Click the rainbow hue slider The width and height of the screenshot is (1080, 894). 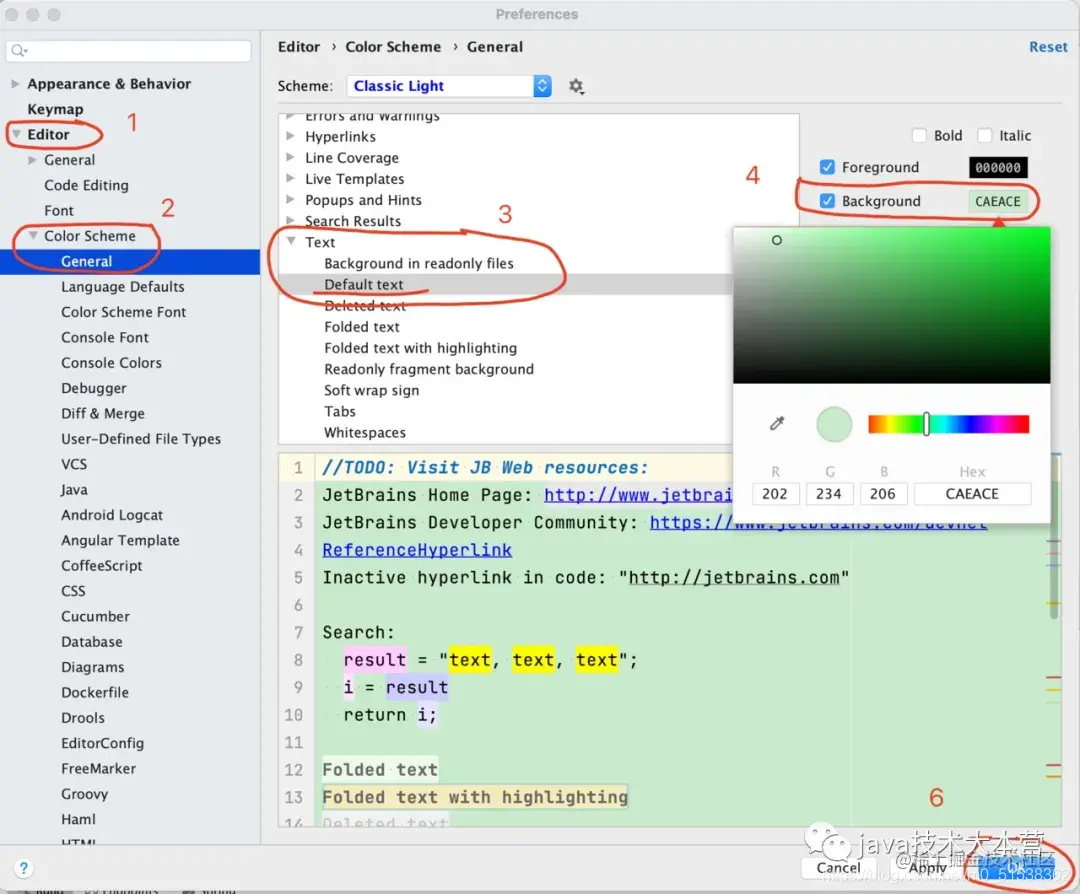948,424
